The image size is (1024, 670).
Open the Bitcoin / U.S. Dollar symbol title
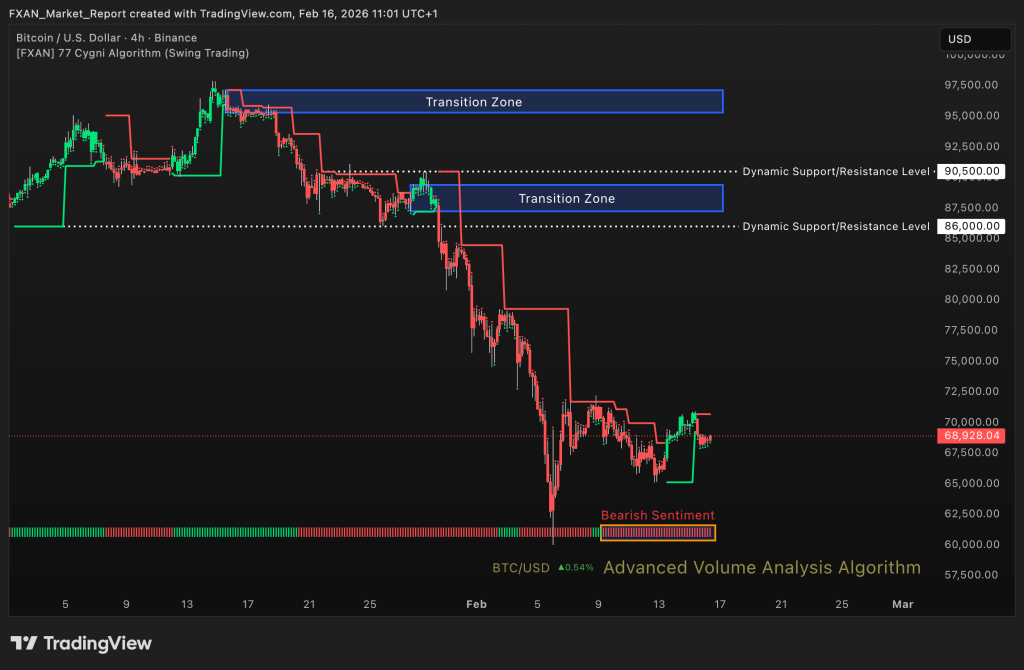click(x=106, y=38)
